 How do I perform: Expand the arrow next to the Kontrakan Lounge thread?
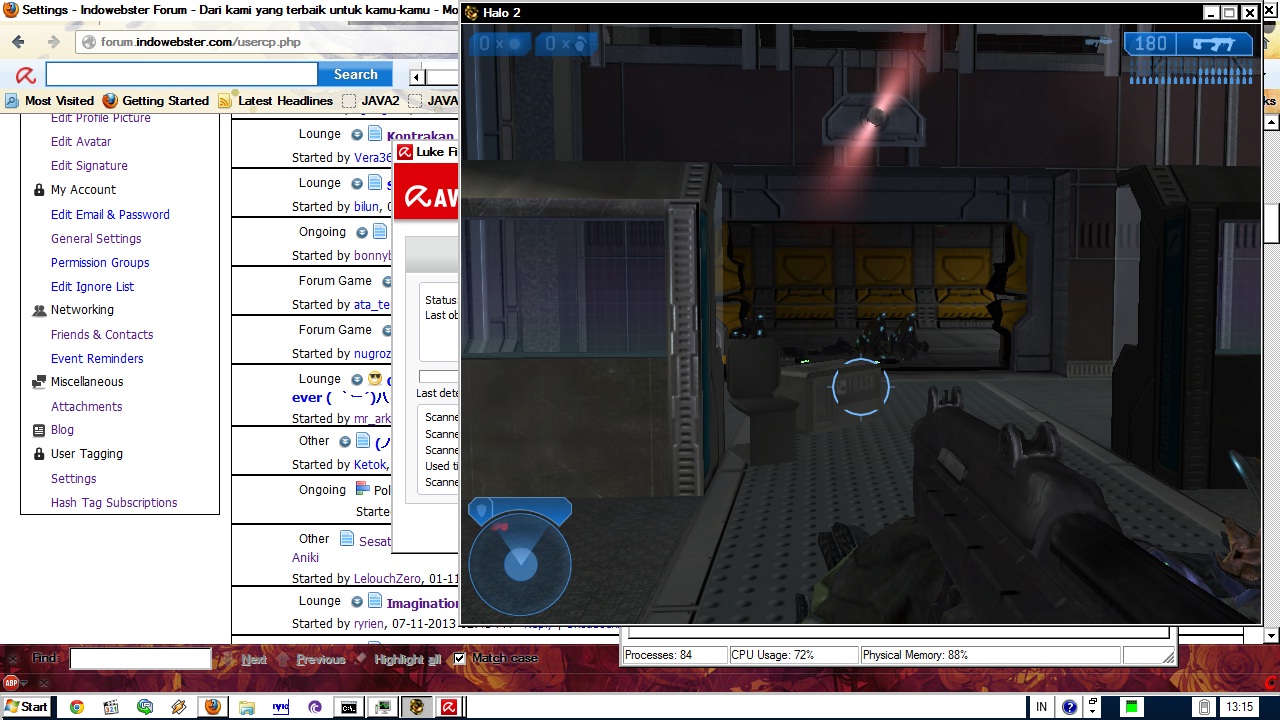(x=357, y=134)
